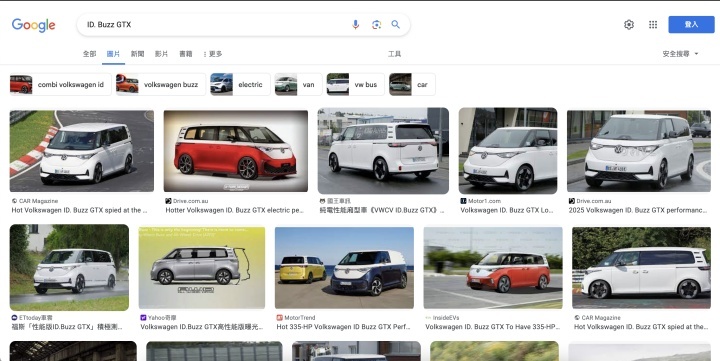Switch to the 全部 tab

point(89,54)
